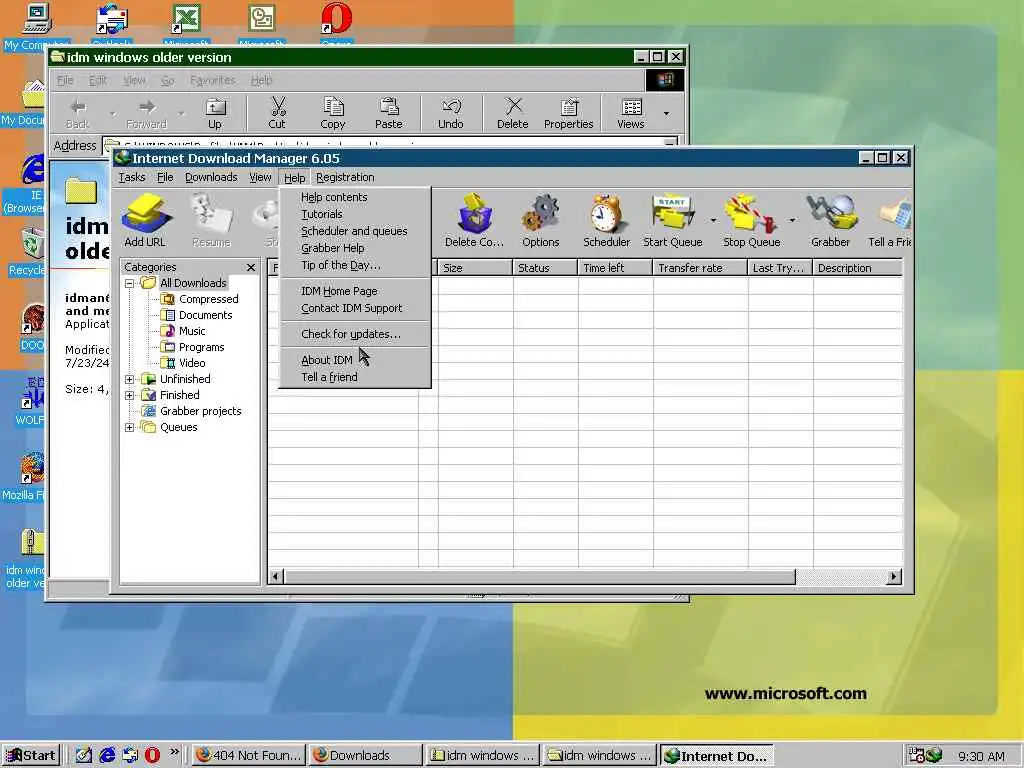Viewport: 1024px width, 768px height.
Task: Close the Categories panel
Action: click(251, 267)
